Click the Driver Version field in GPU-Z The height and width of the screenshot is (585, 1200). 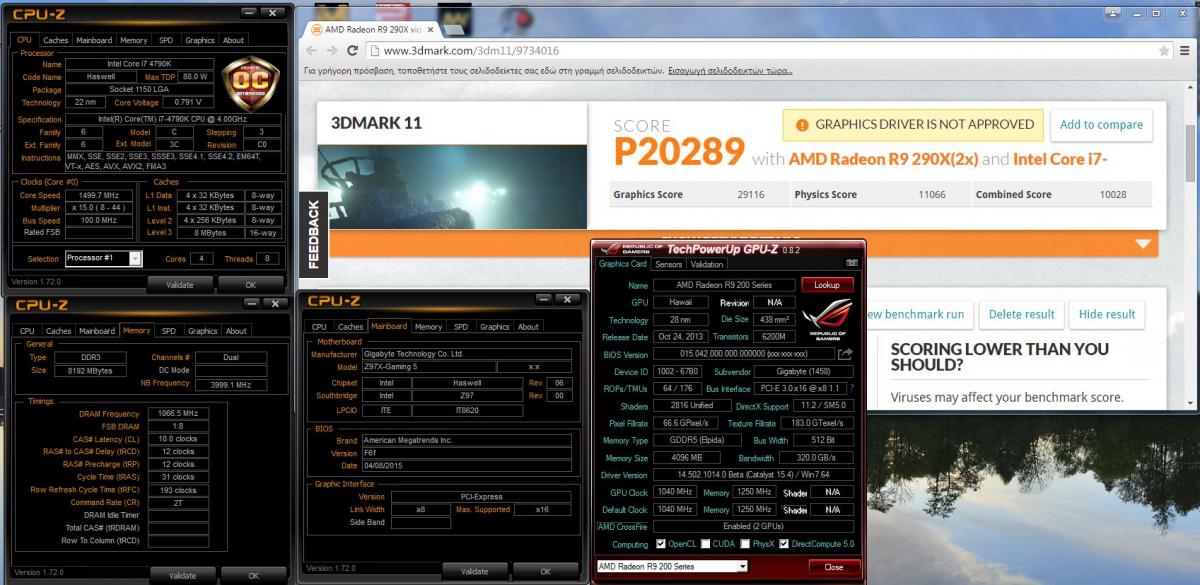[x=752, y=475]
